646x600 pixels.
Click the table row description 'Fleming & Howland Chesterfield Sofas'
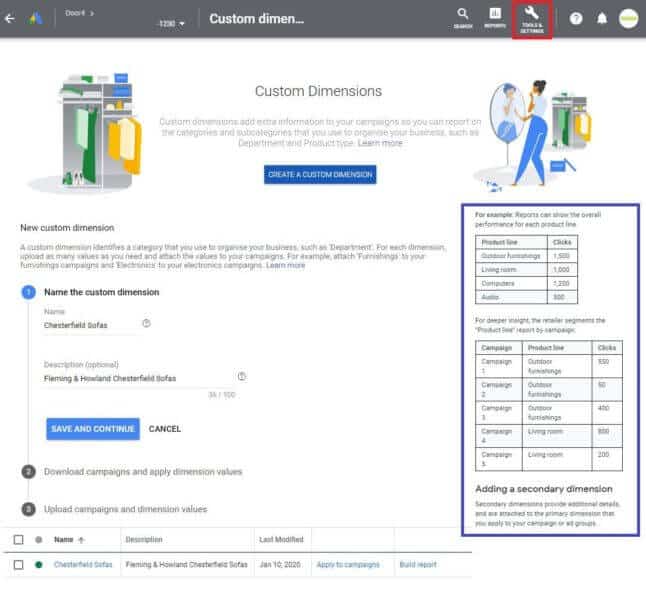[x=187, y=565]
